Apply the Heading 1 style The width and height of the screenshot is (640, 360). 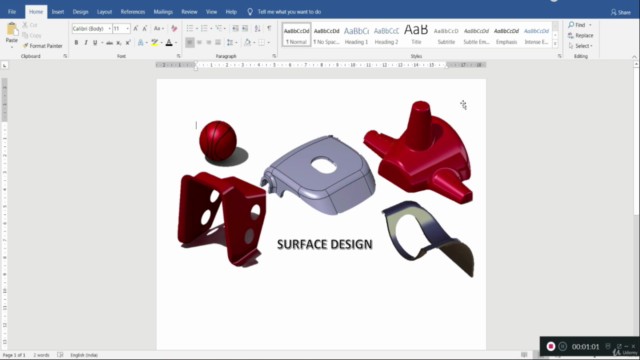[356, 35]
